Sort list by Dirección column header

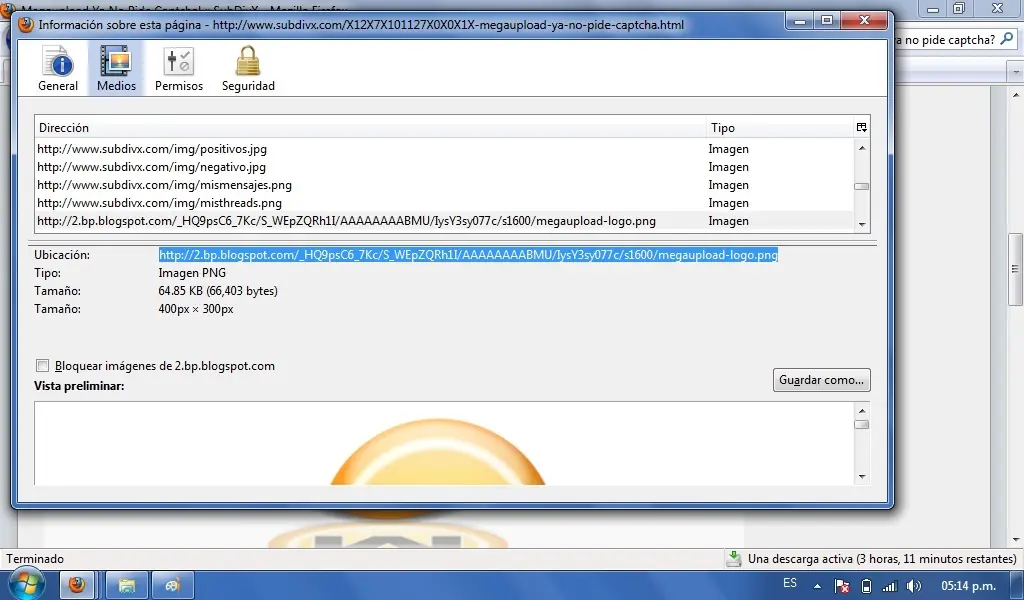[x=371, y=127]
